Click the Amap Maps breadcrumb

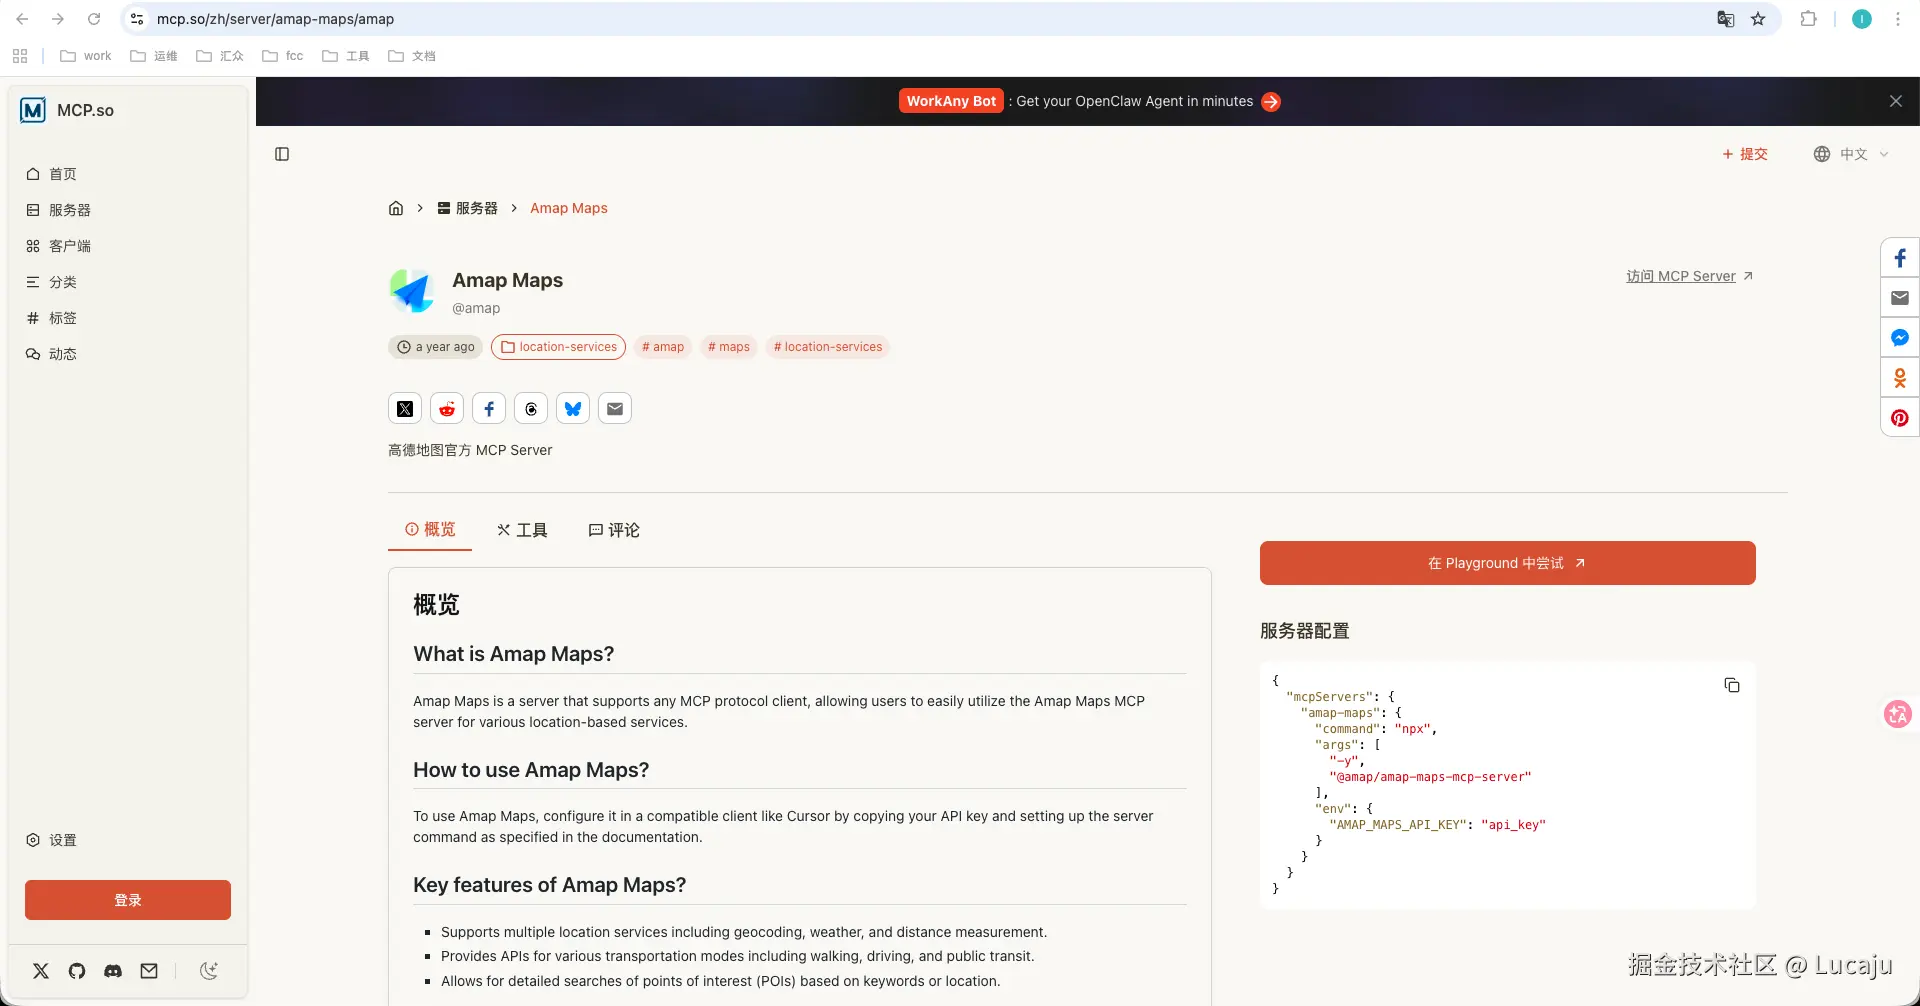pos(569,208)
